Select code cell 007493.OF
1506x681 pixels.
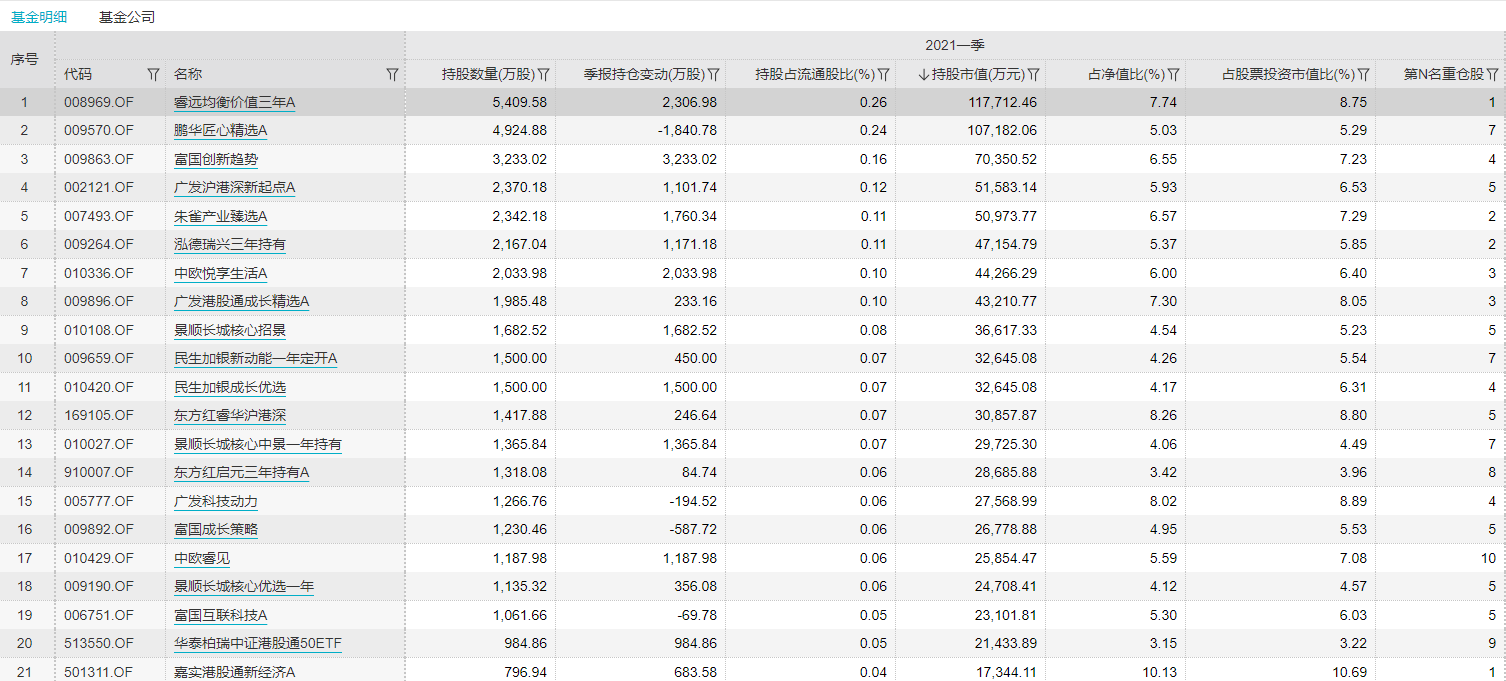99,216
